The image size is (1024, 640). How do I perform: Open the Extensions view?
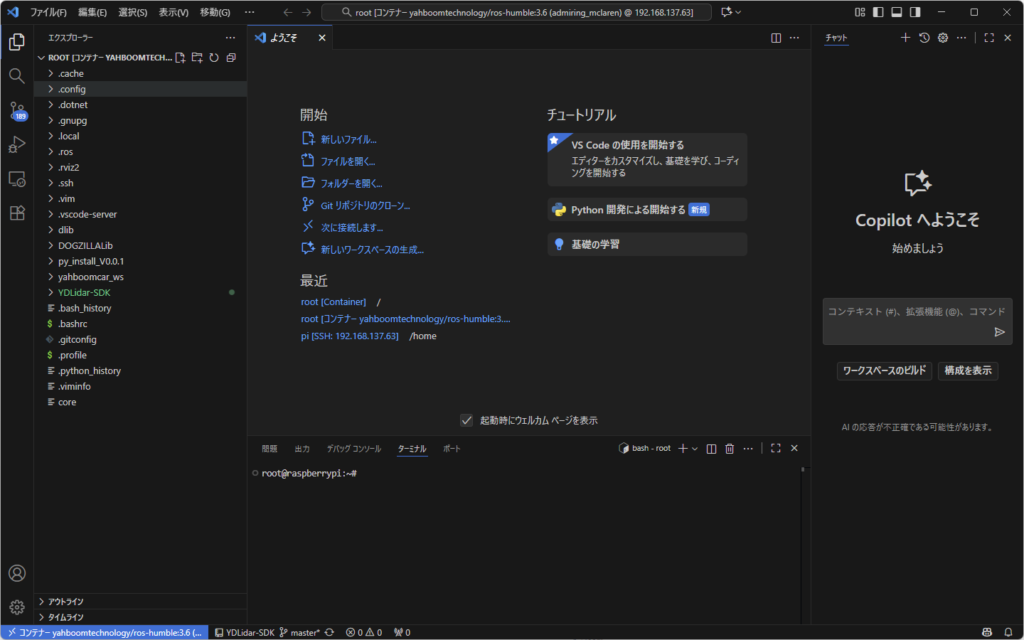pyautogui.click(x=16, y=213)
